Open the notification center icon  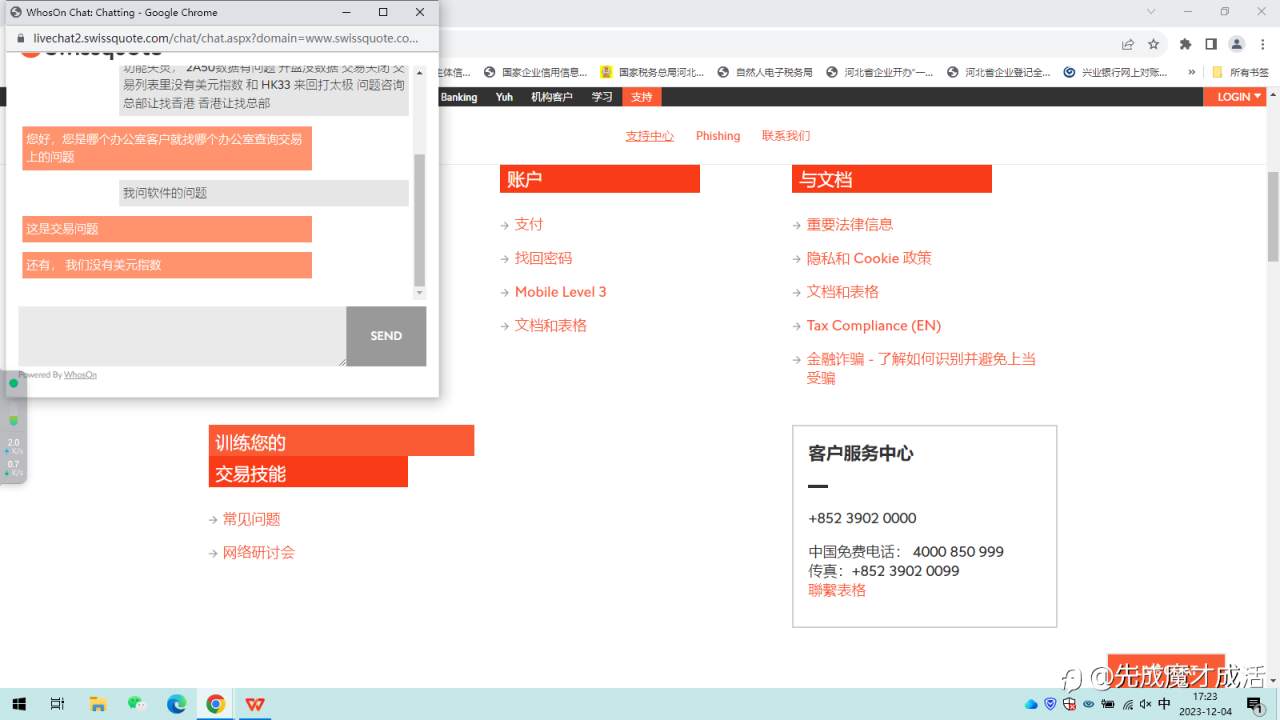[1256, 704]
